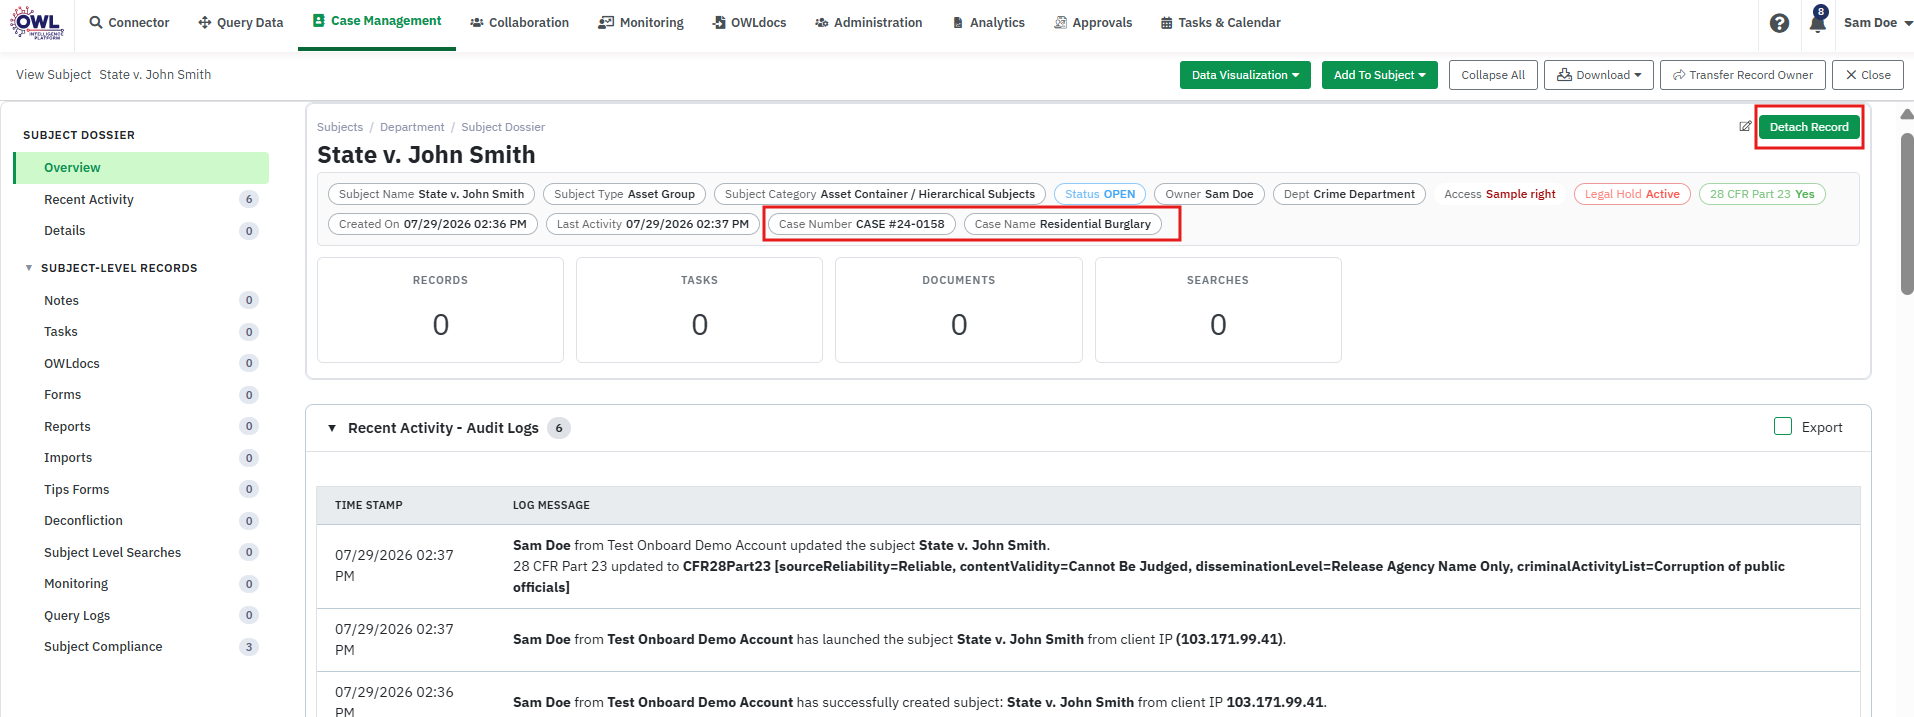Click the Collapse All button
The height and width of the screenshot is (717, 1914).
pos(1492,75)
